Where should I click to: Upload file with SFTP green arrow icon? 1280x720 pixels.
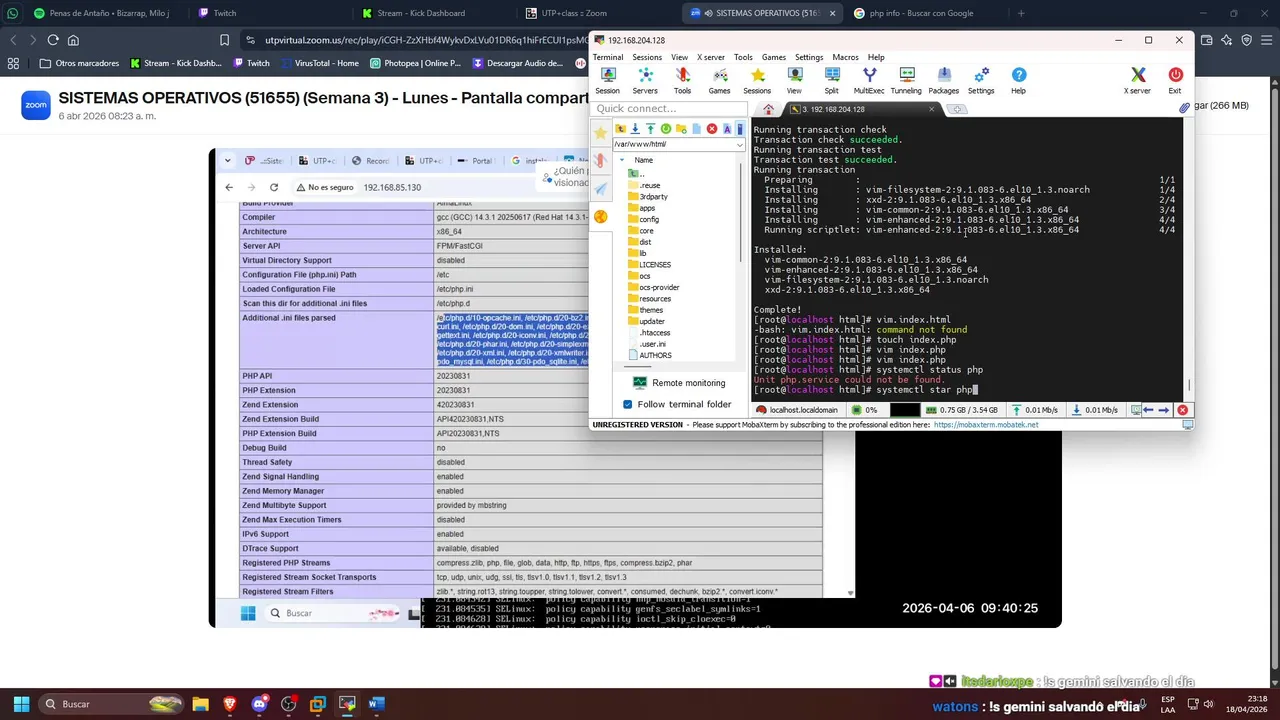[650, 129]
